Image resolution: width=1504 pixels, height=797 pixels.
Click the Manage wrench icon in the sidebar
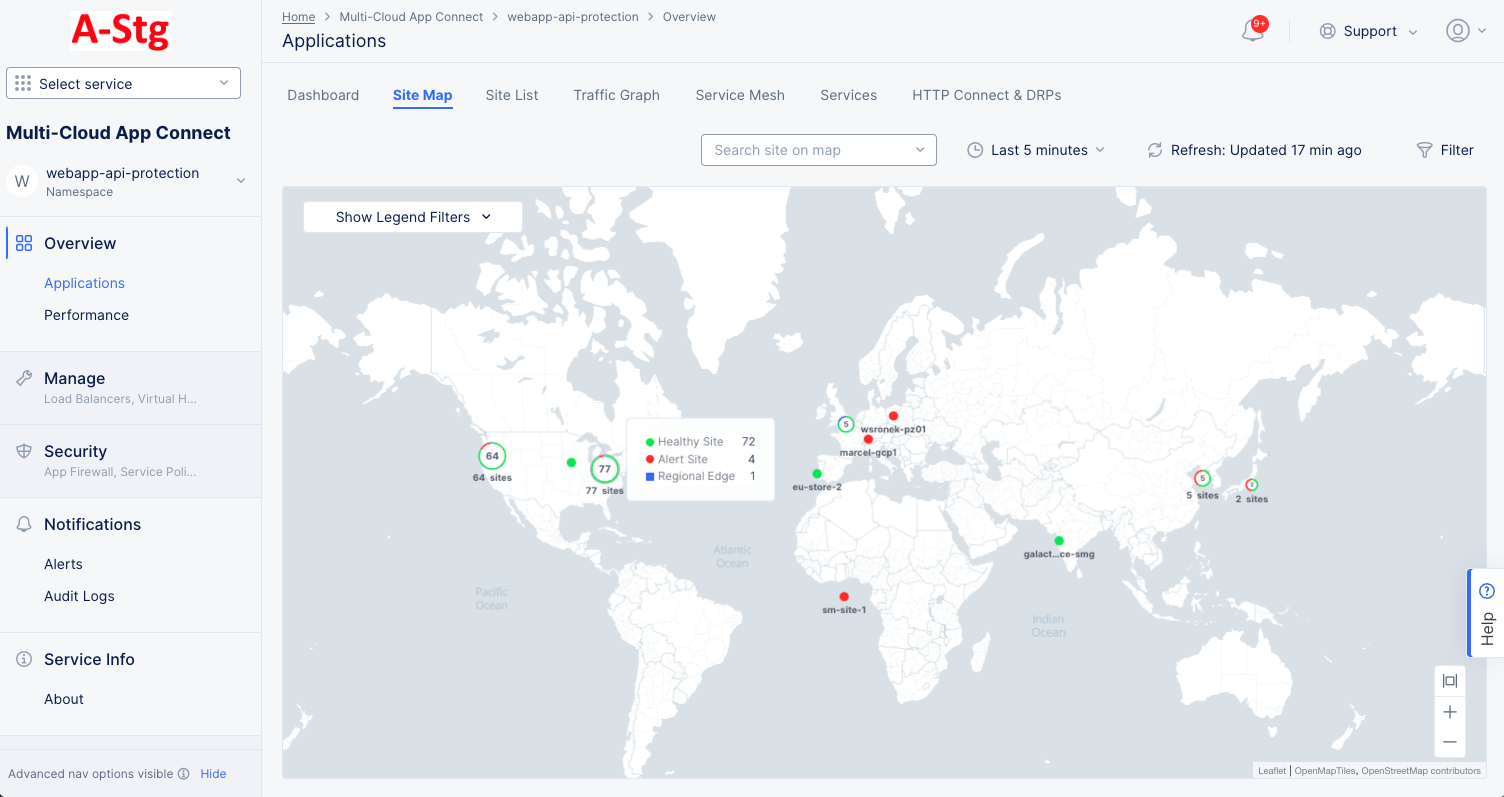point(22,377)
